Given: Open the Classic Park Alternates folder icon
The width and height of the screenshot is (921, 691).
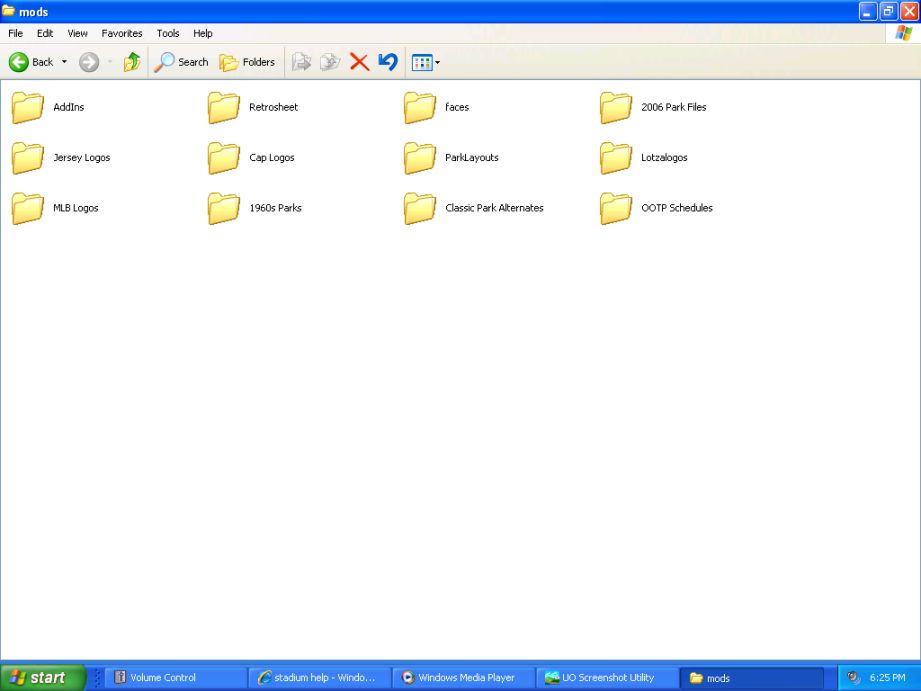Looking at the screenshot, I should (420, 209).
